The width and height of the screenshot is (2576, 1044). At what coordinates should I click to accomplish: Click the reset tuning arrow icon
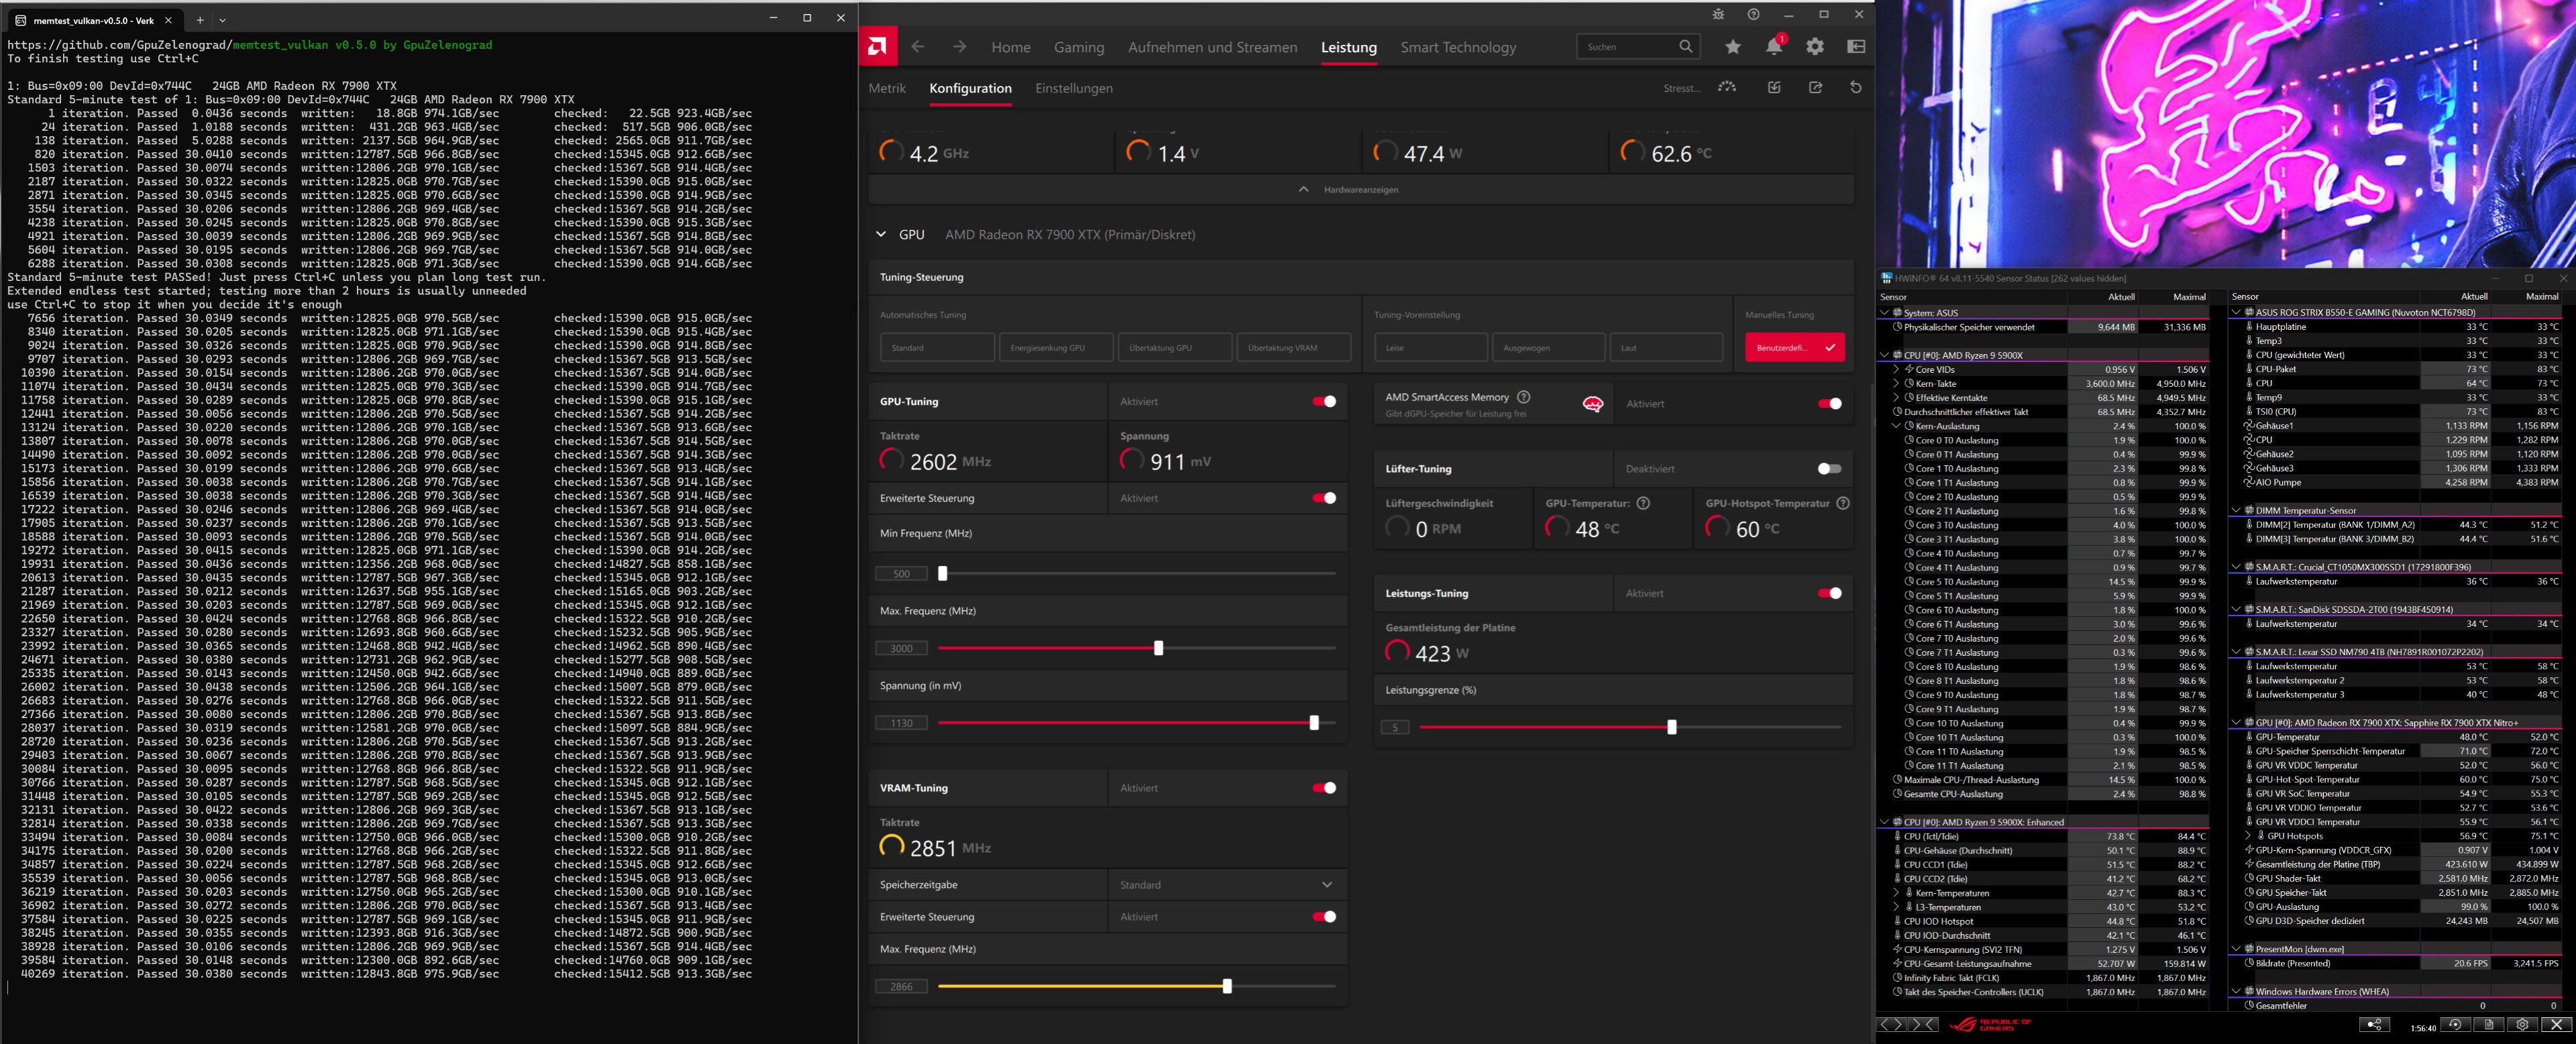[x=1855, y=88]
